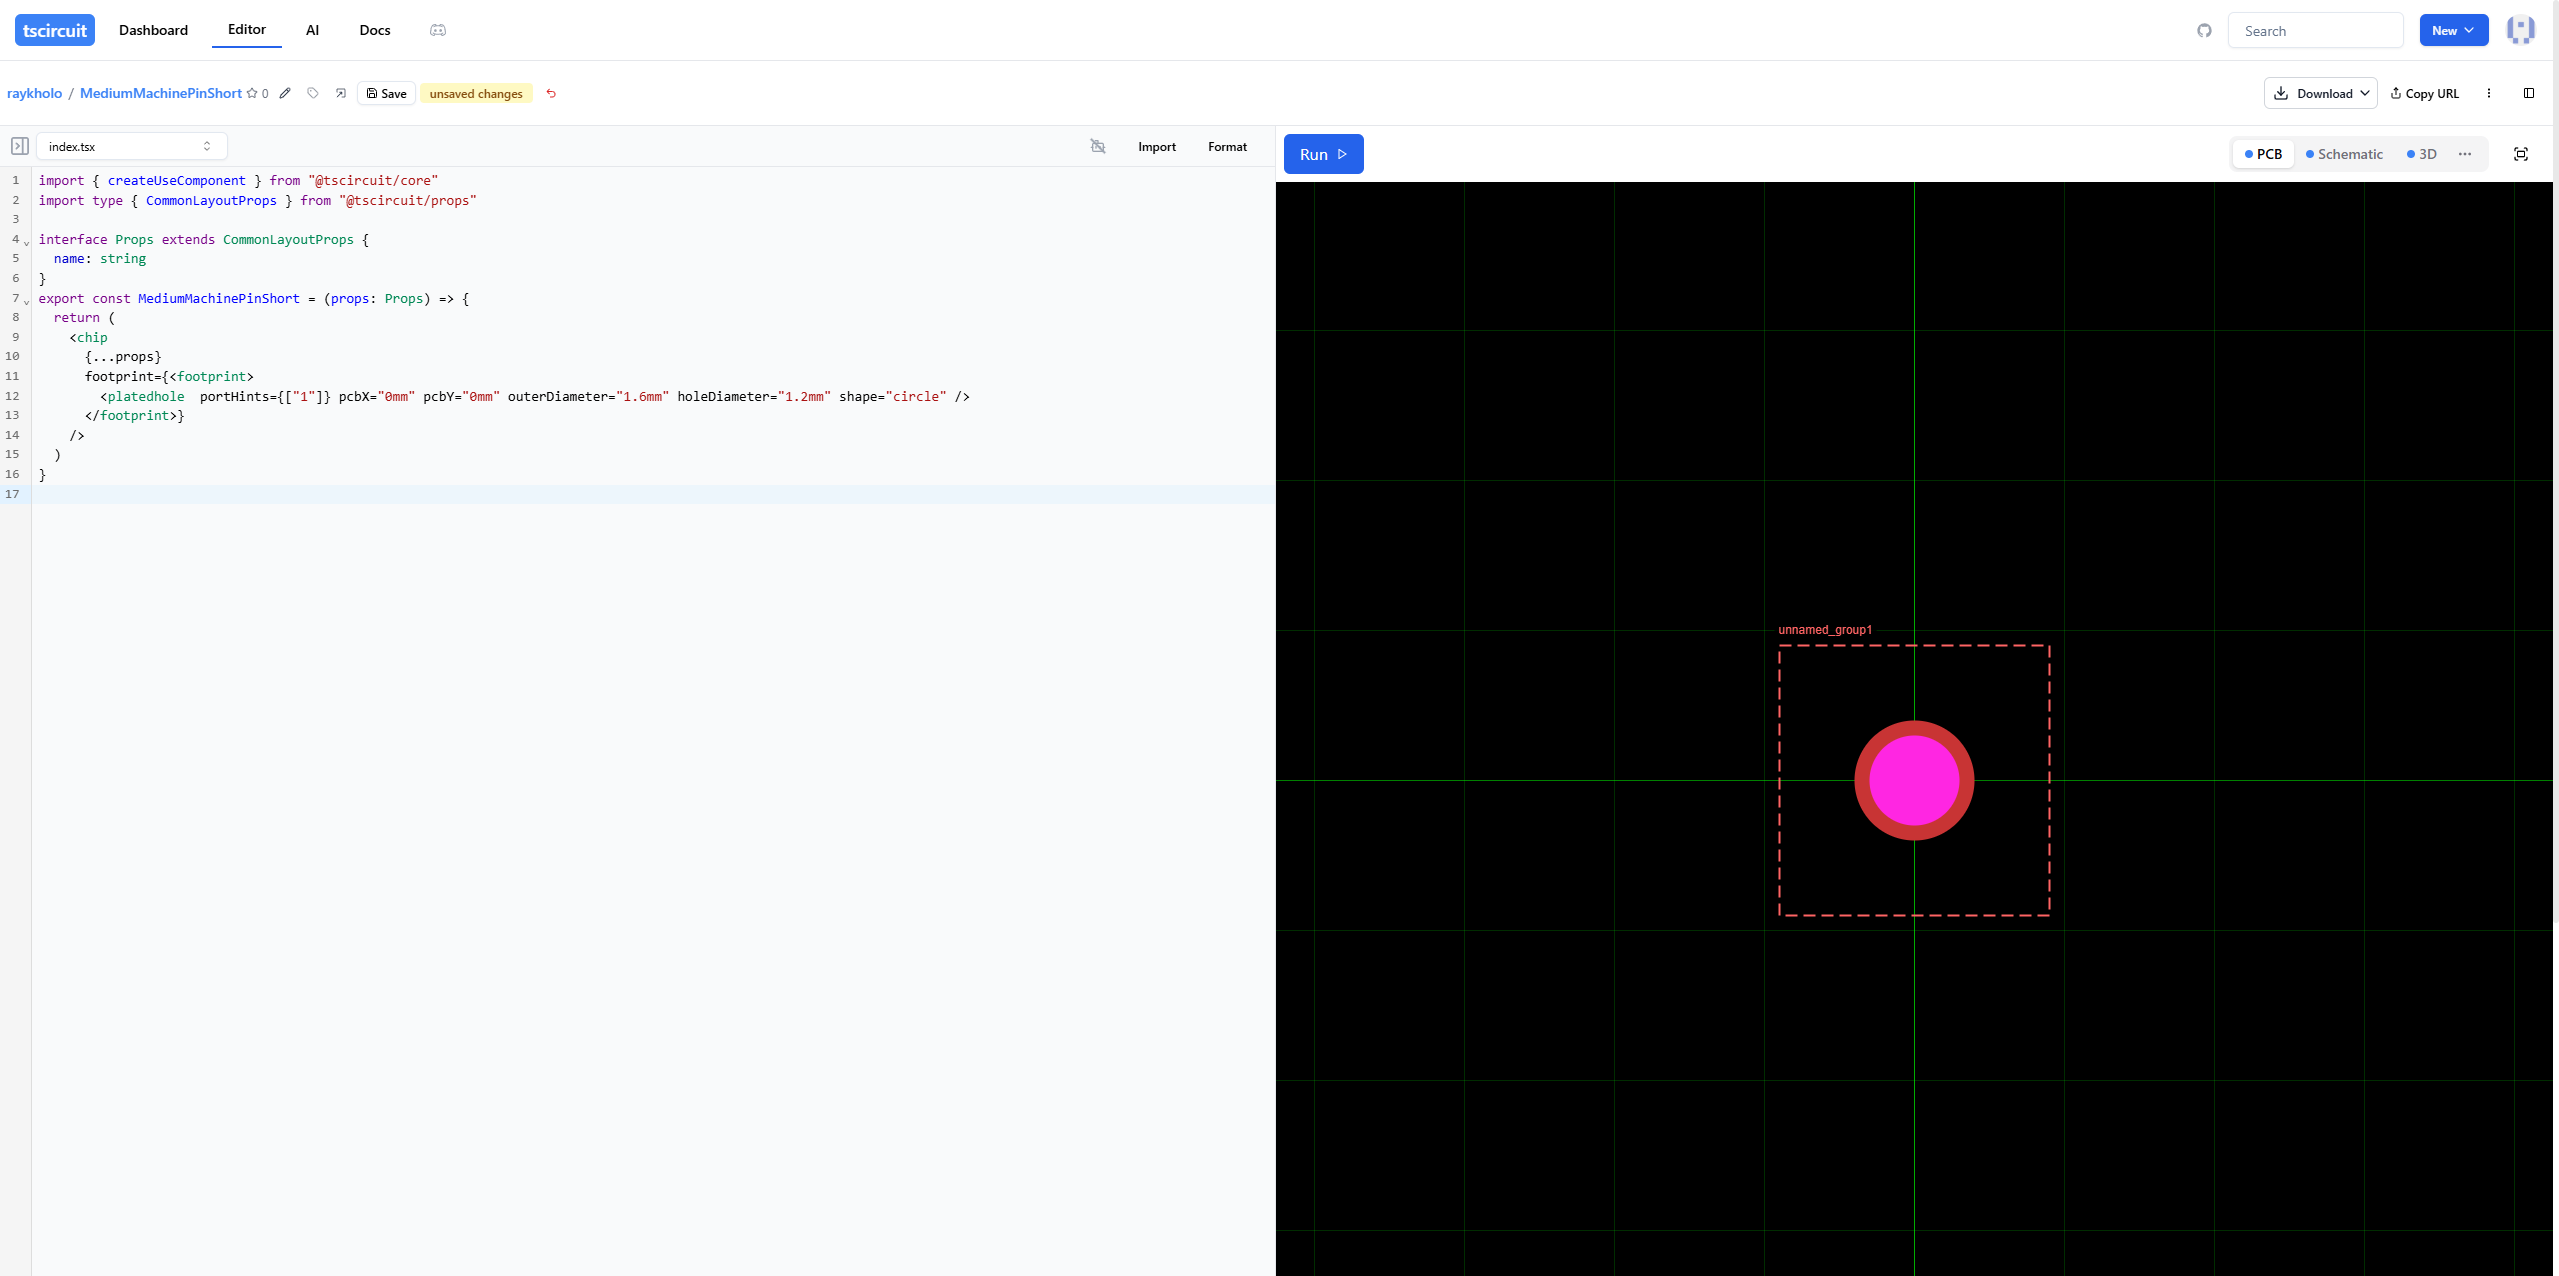Open the New dropdown button
2559x1276 pixels.
pyautogui.click(x=2453, y=31)
